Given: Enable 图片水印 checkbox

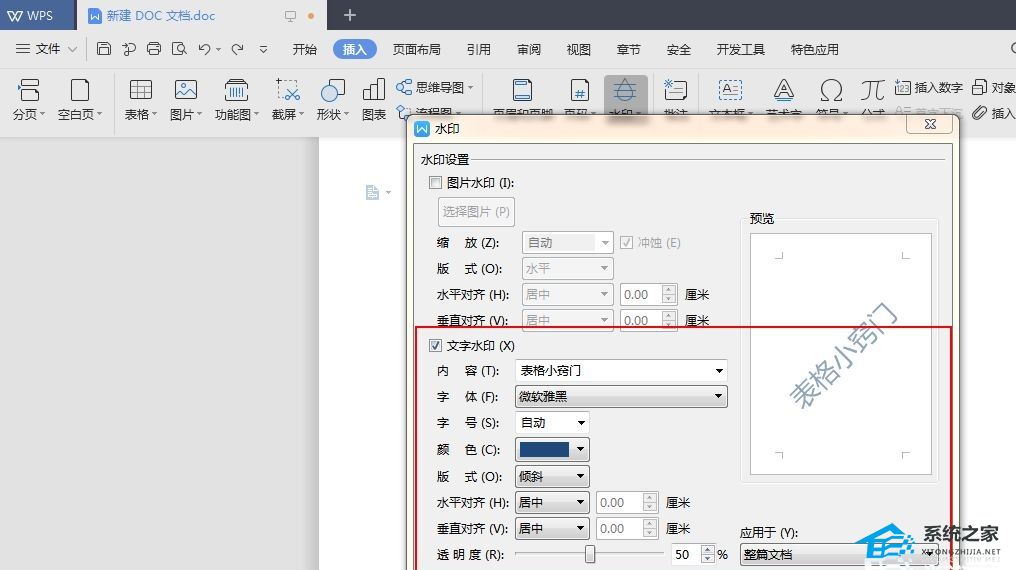Looking at the screenshot, I should [x=435, y=183].
